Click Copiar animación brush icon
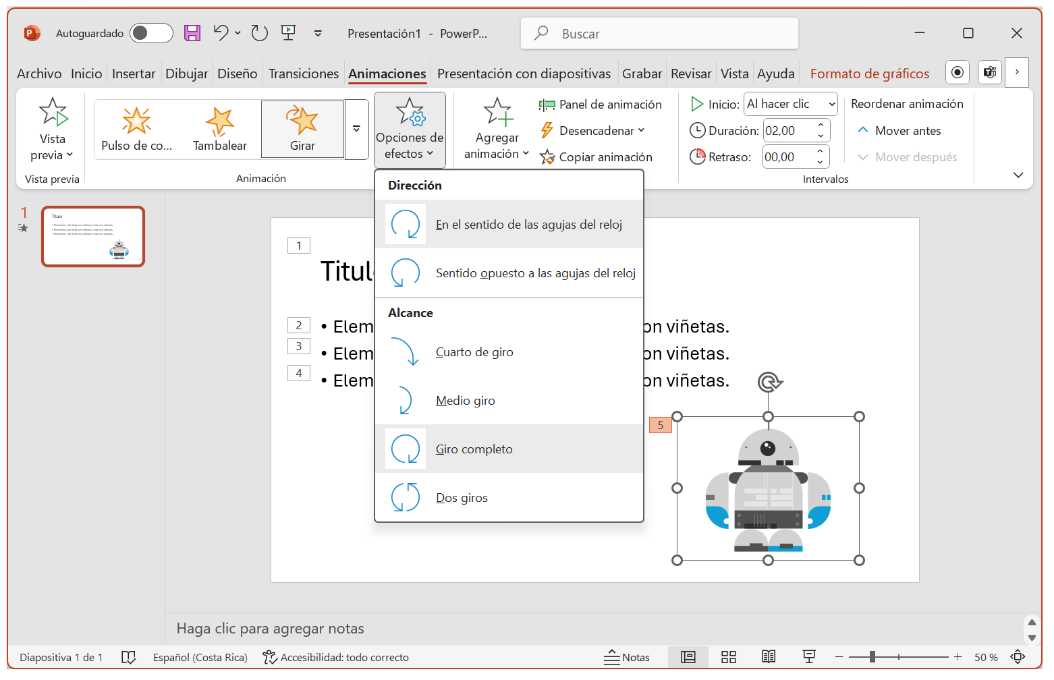This screenshot has height=680, width=1054. click(547, 157)
